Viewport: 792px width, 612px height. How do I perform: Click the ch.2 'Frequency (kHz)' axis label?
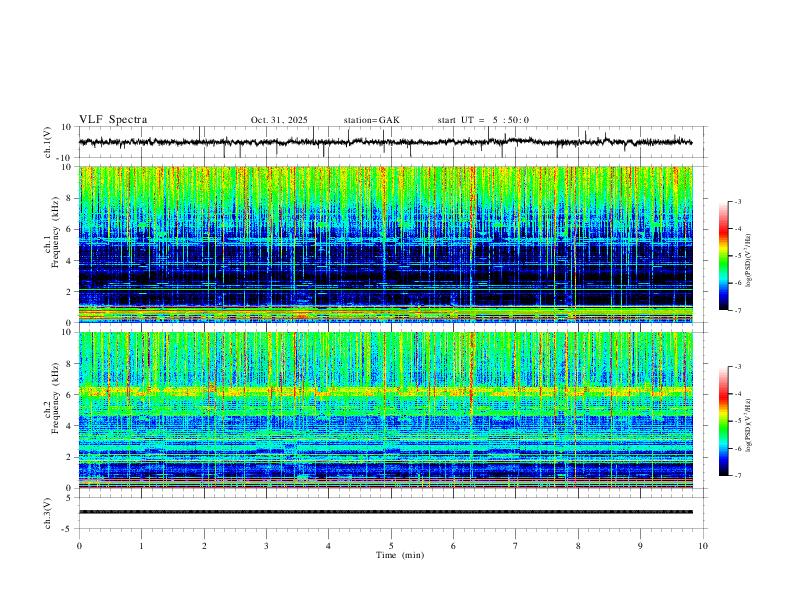56,397
